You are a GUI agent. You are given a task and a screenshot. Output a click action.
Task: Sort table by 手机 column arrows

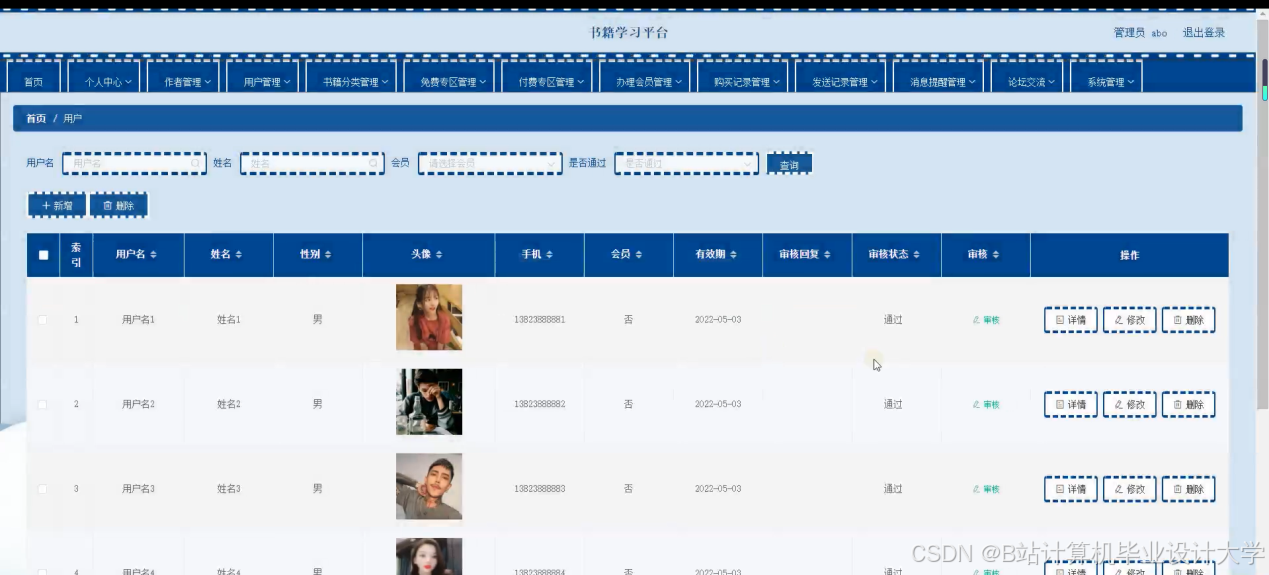[x=549, y=255]
